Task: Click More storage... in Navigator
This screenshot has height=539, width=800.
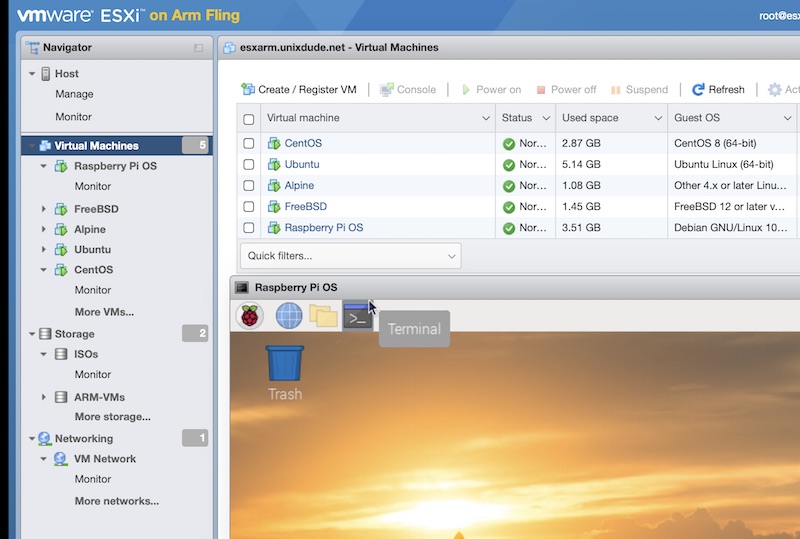Action: tap(113, 416)
